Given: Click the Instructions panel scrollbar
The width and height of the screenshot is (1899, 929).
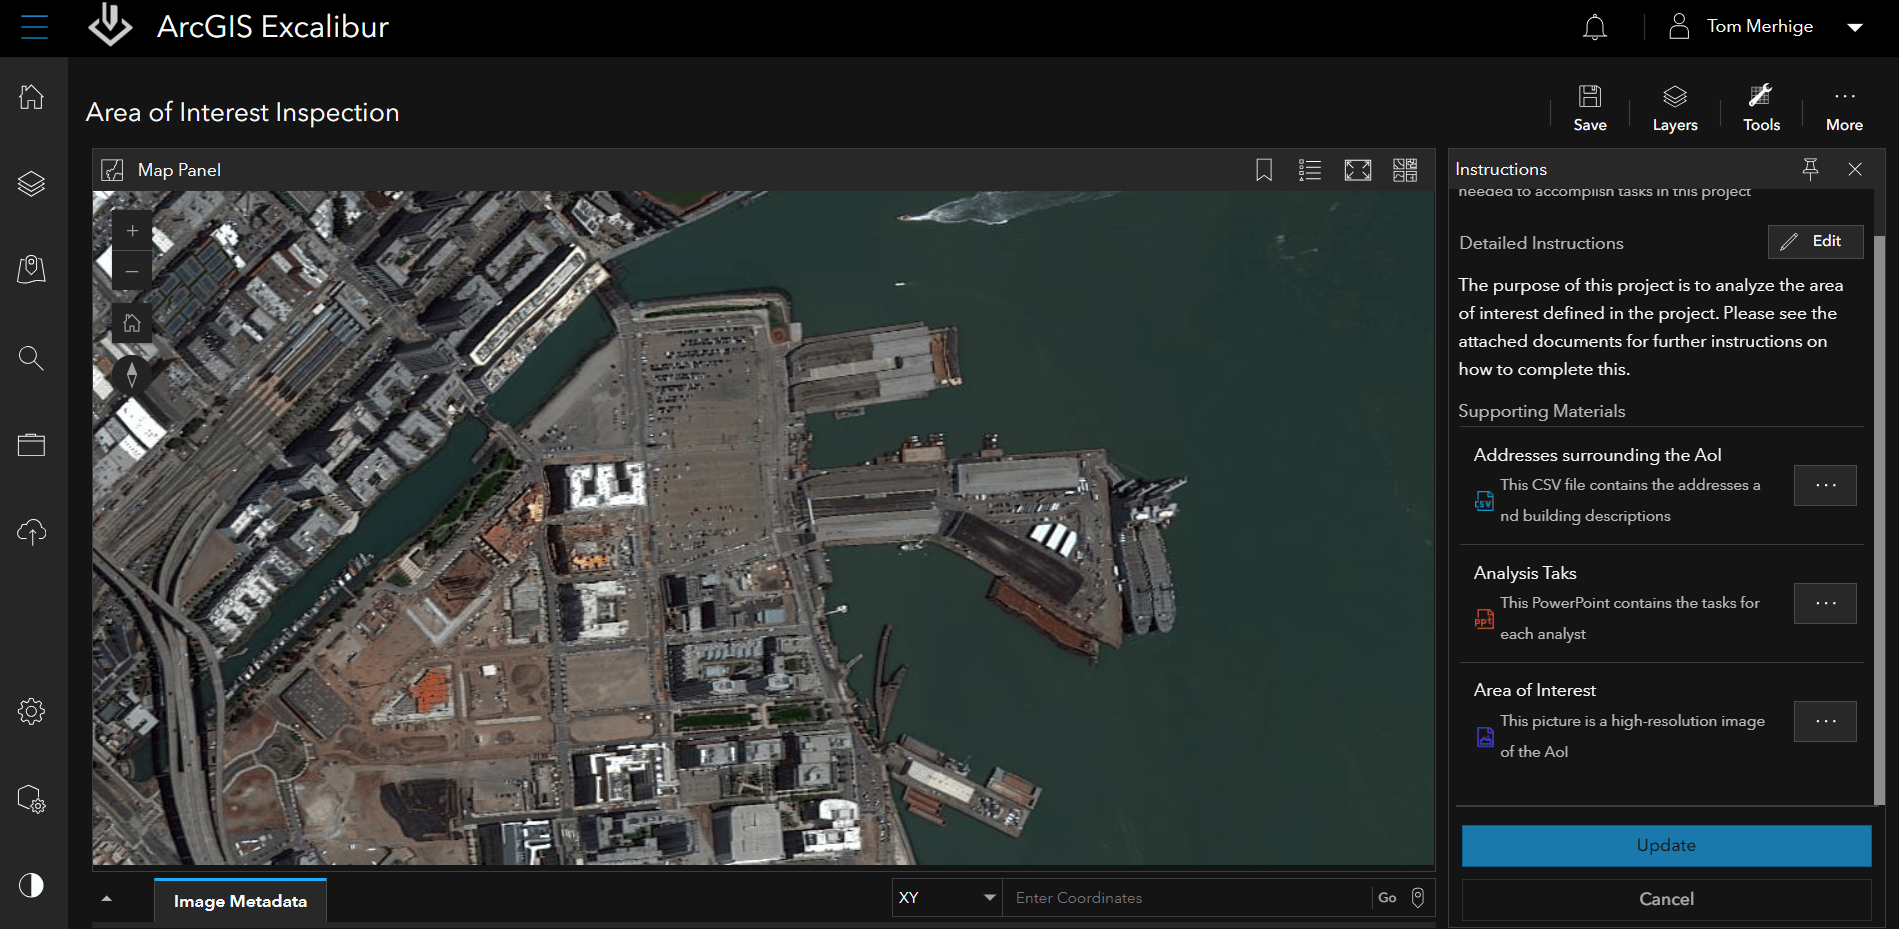Looking at the screenshot, I should point(1879,520).
